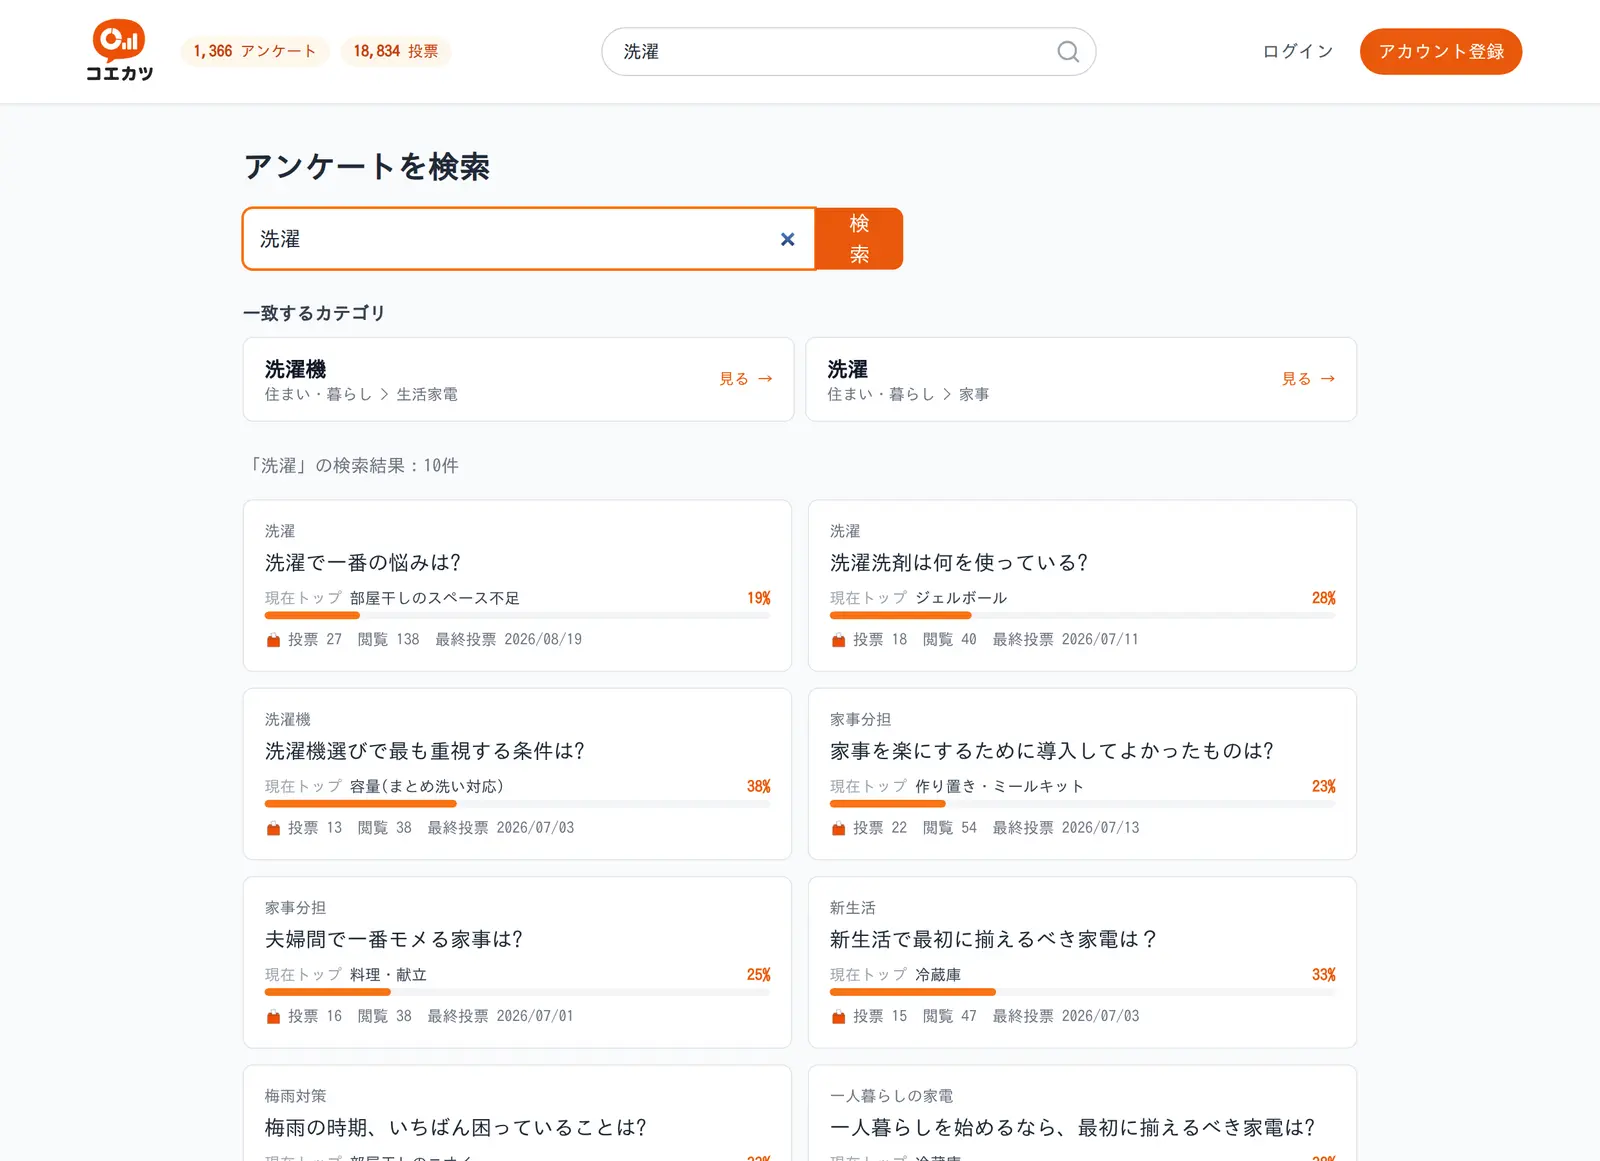Click the vote icon on 家事を楽にするために card
Image resolution: width=1600 pixels, height=1161 pixels.
pos(838,828)
